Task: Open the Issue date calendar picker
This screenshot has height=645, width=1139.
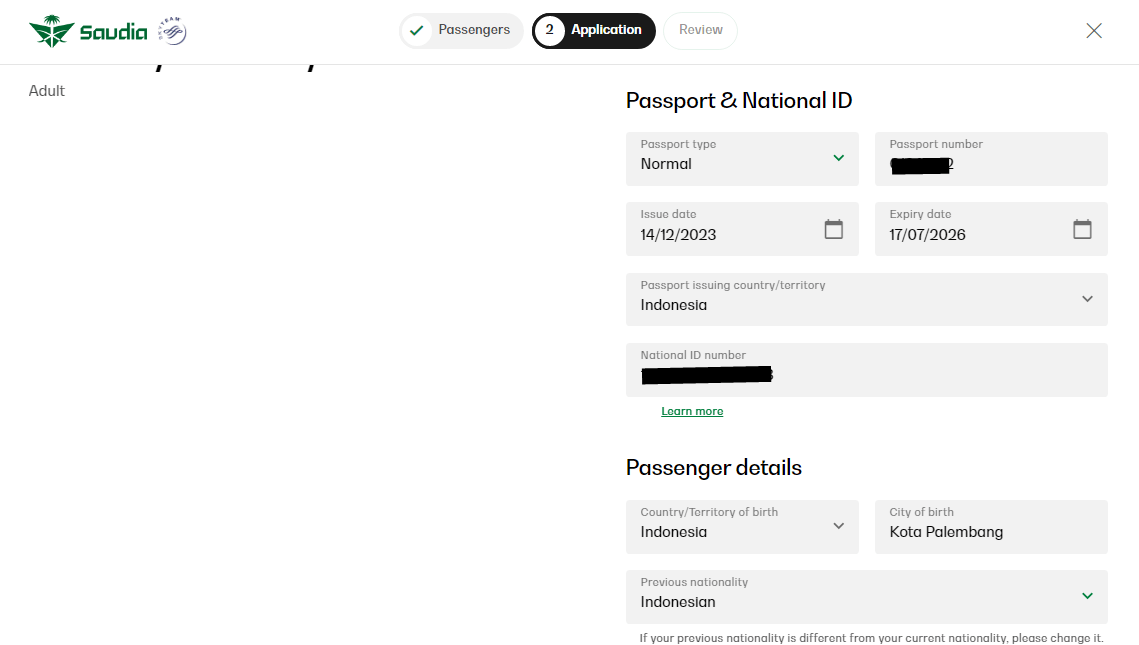Action: pyautogui.click(x=833, y=229)
